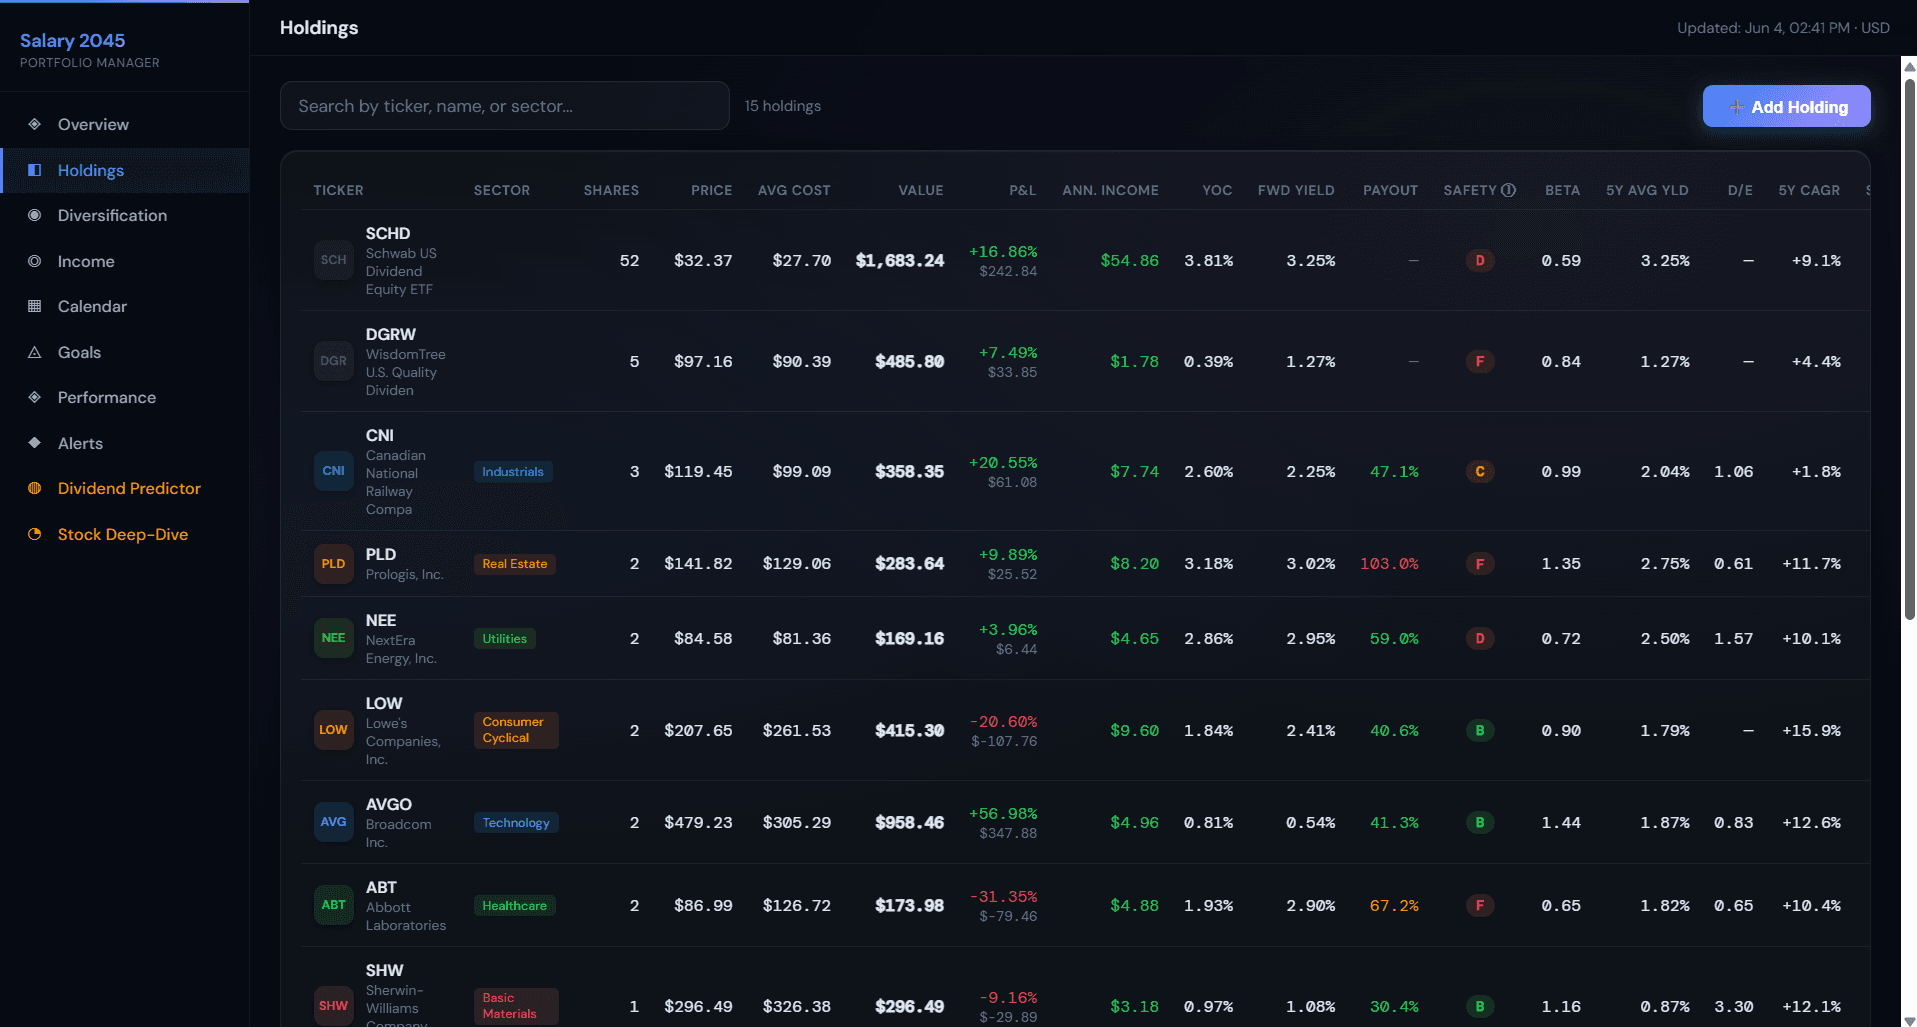Click the Technology sector tag
1917x1027 pixels.
(x=516, y=823)
